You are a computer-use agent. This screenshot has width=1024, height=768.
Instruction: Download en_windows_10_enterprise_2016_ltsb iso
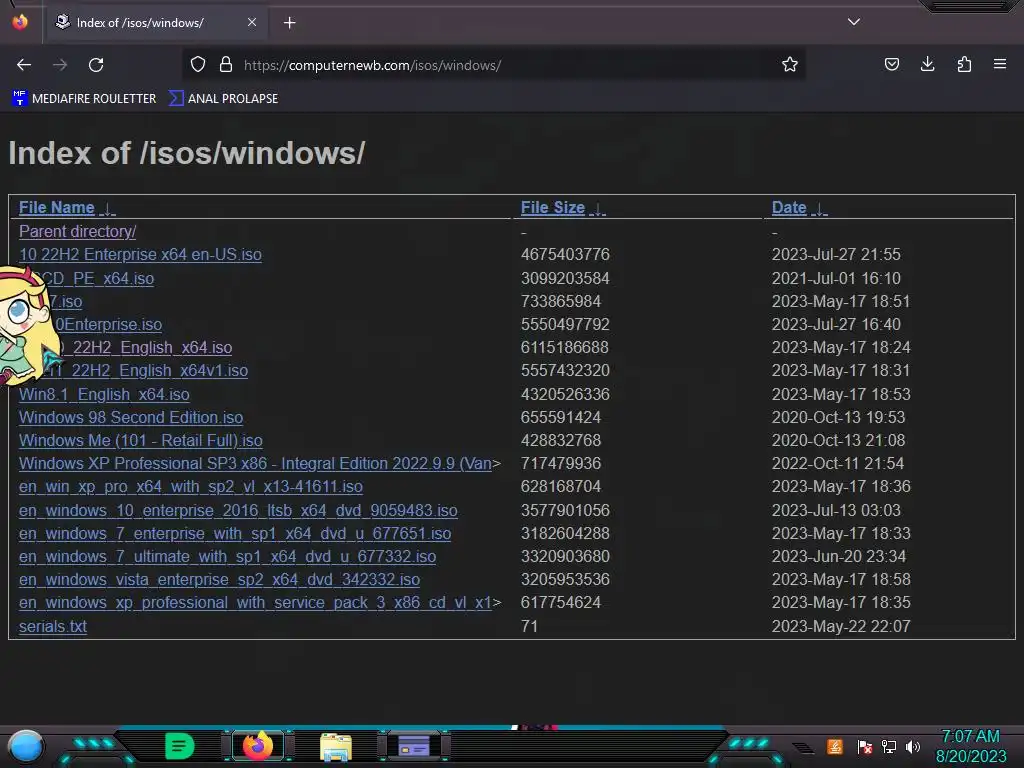(238, 510)
